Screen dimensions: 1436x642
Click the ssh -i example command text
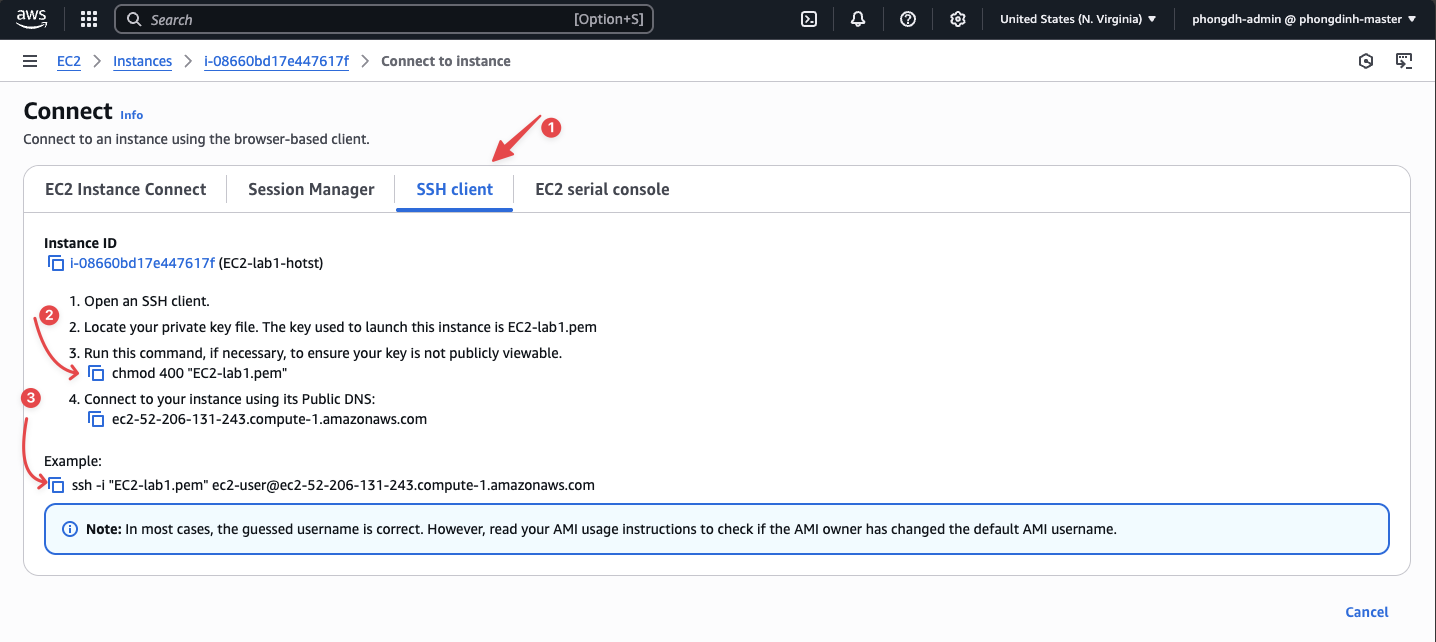(334, 485)
